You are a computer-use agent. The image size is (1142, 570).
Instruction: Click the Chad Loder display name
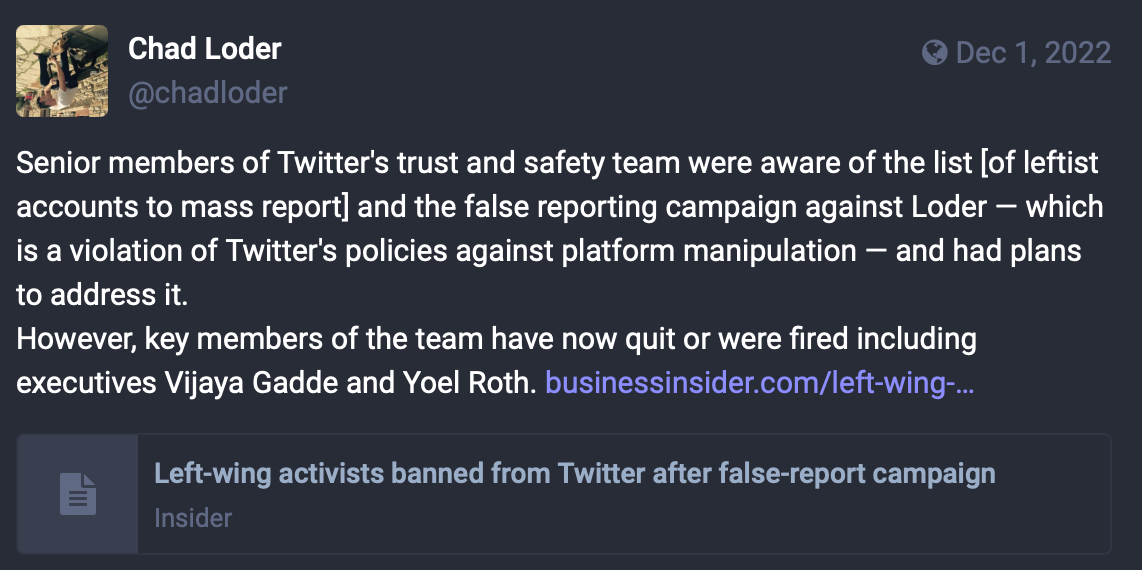[205, 49]
